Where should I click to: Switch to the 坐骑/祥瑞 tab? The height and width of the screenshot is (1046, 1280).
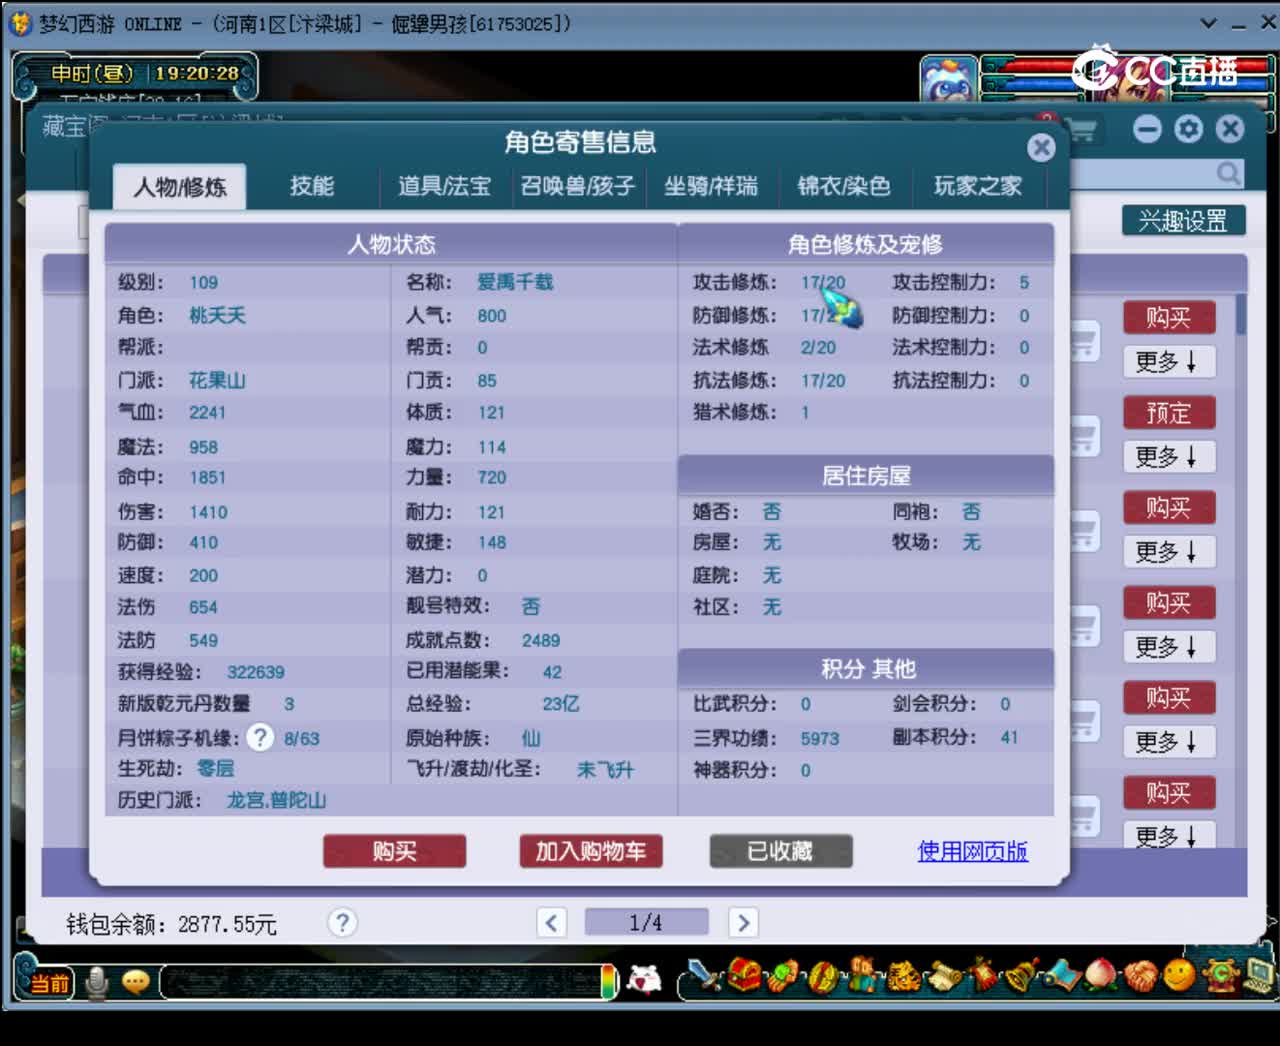coord(711,186)
